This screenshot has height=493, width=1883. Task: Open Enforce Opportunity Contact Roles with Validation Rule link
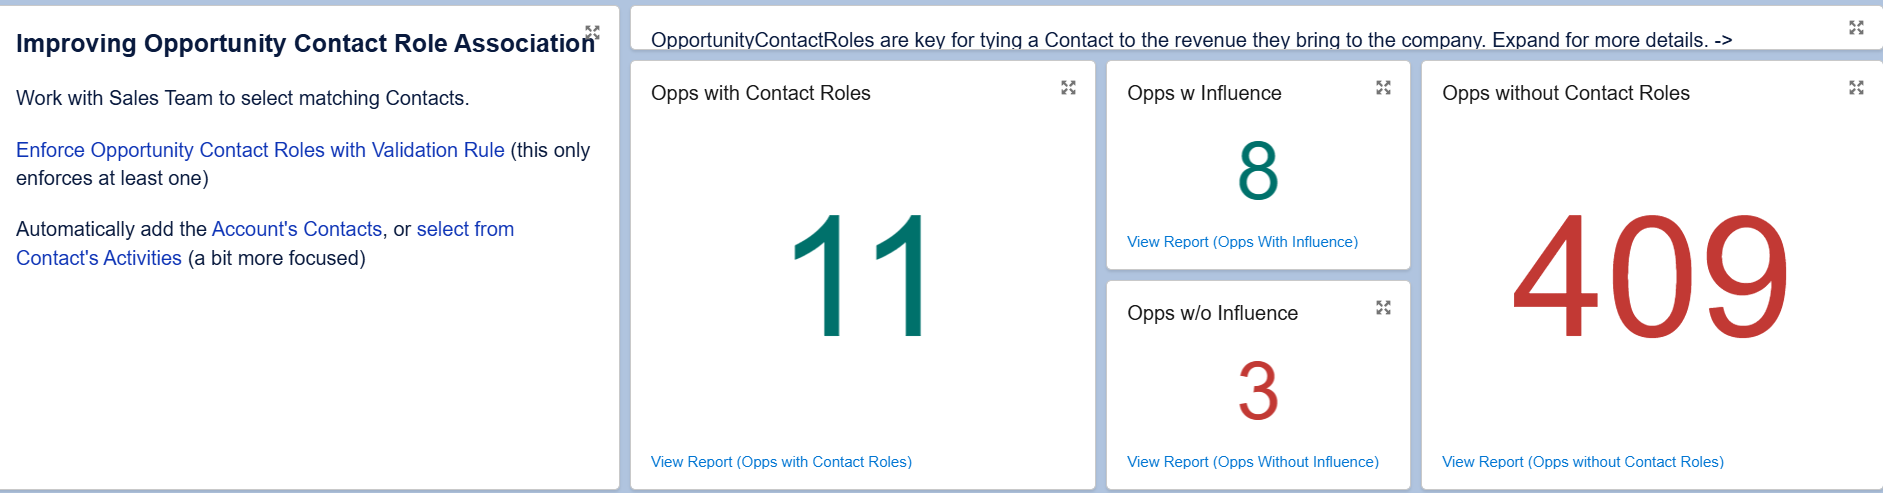click(x=260, y=150)
